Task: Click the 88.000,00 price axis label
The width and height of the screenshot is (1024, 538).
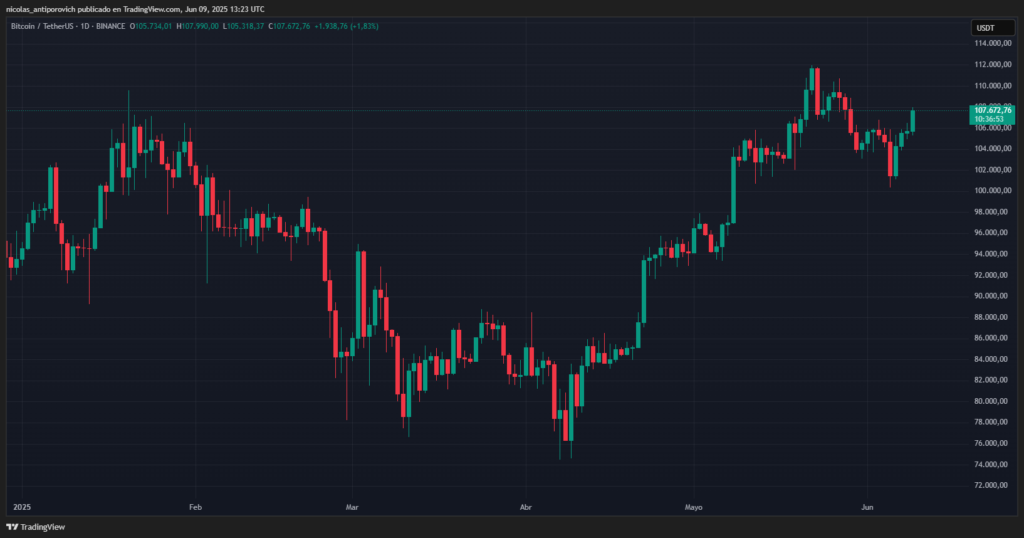Action: [992, 317]
